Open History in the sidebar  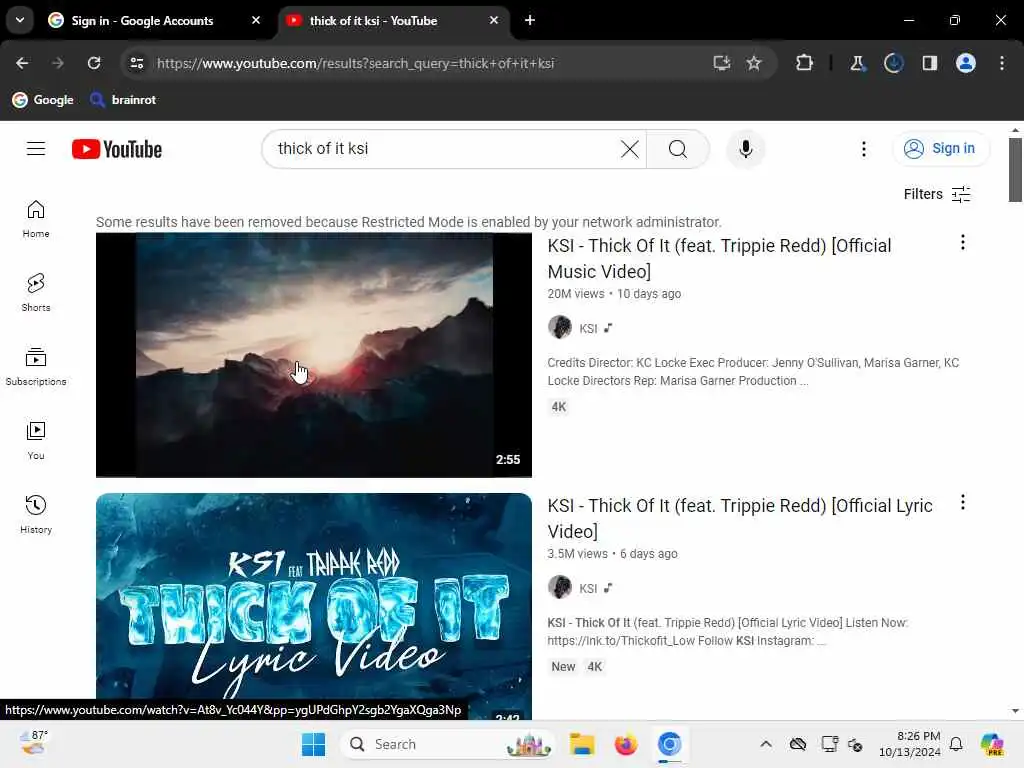coord(36,514)
